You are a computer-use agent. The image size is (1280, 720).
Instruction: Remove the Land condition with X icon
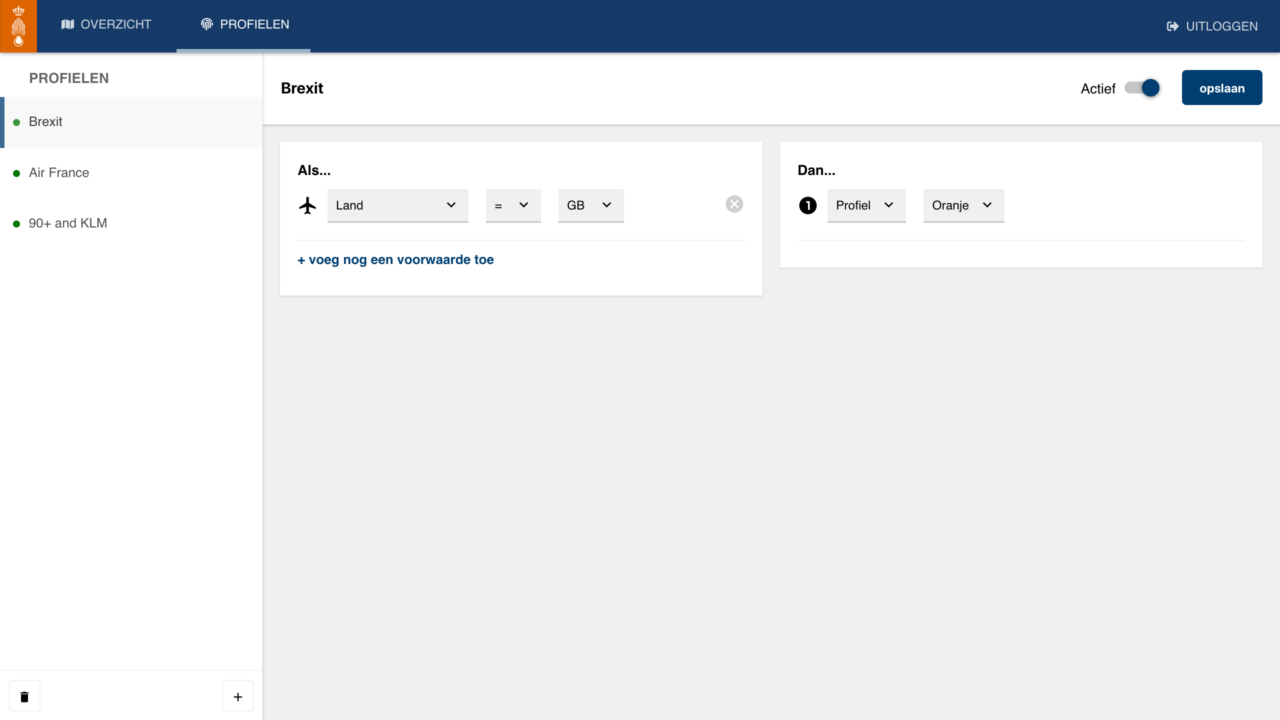[x=734, y=204]
